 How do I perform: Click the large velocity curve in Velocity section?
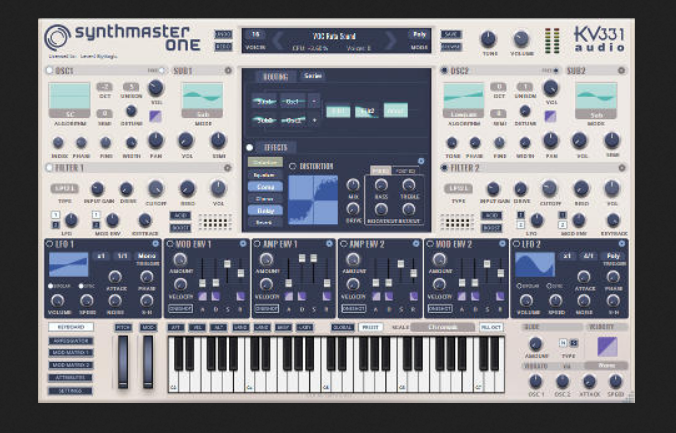tap(607, 347)
